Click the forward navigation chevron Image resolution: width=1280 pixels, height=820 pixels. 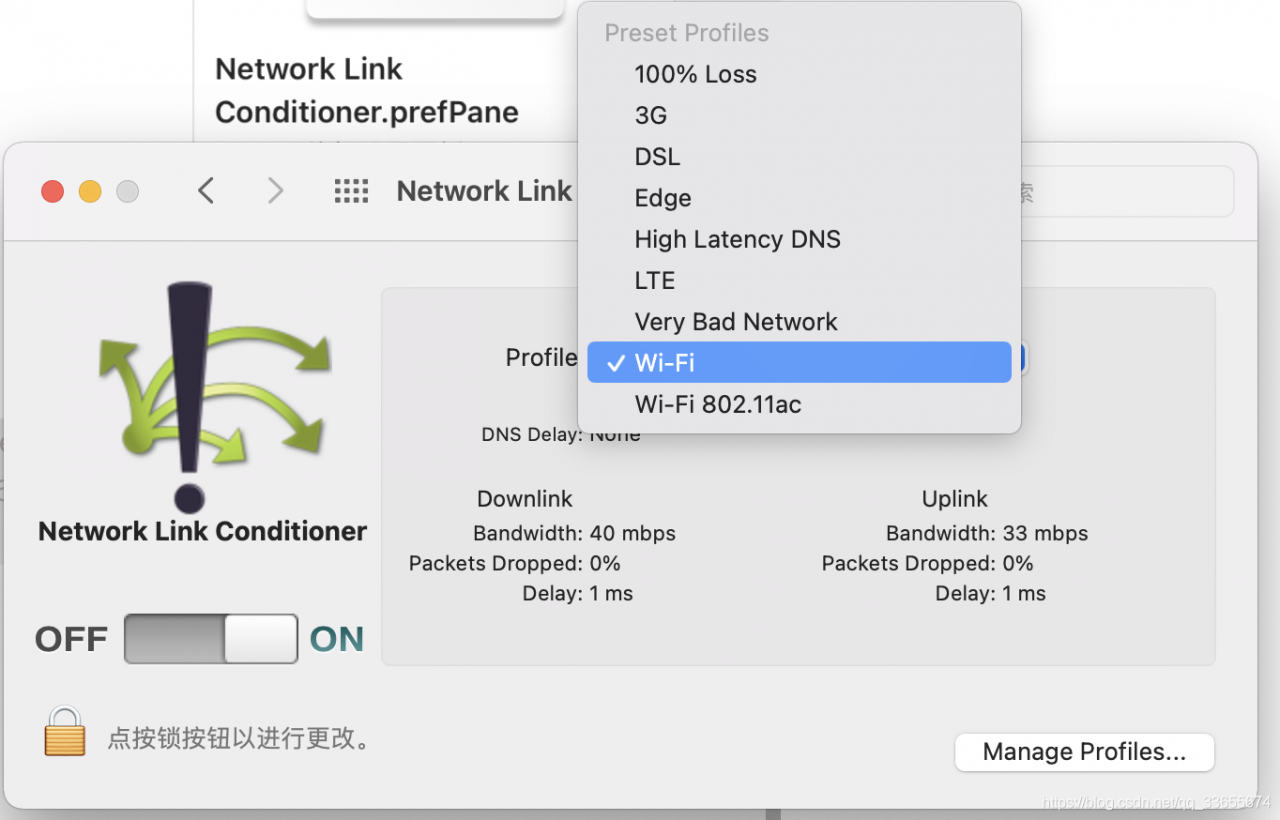click(x=275, y=190)
